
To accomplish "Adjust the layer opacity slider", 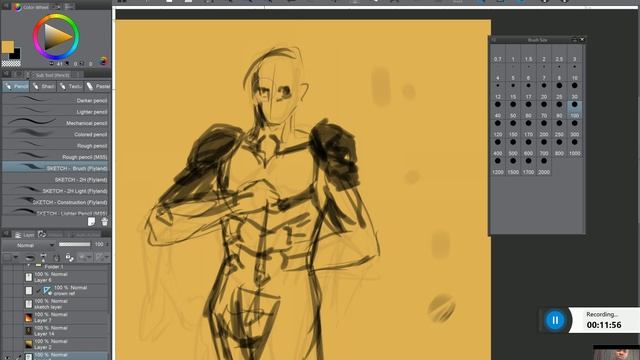I will coord(74,244).
